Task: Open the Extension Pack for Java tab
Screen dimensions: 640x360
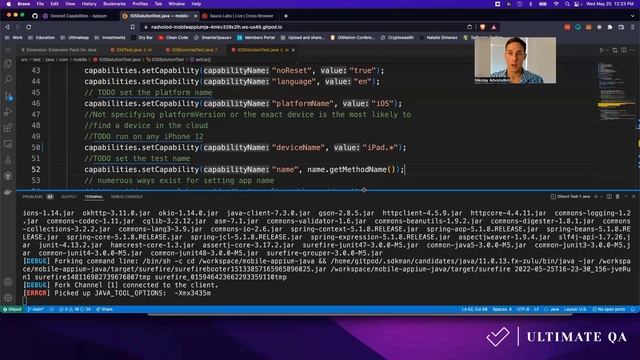Action: point(61,50)
